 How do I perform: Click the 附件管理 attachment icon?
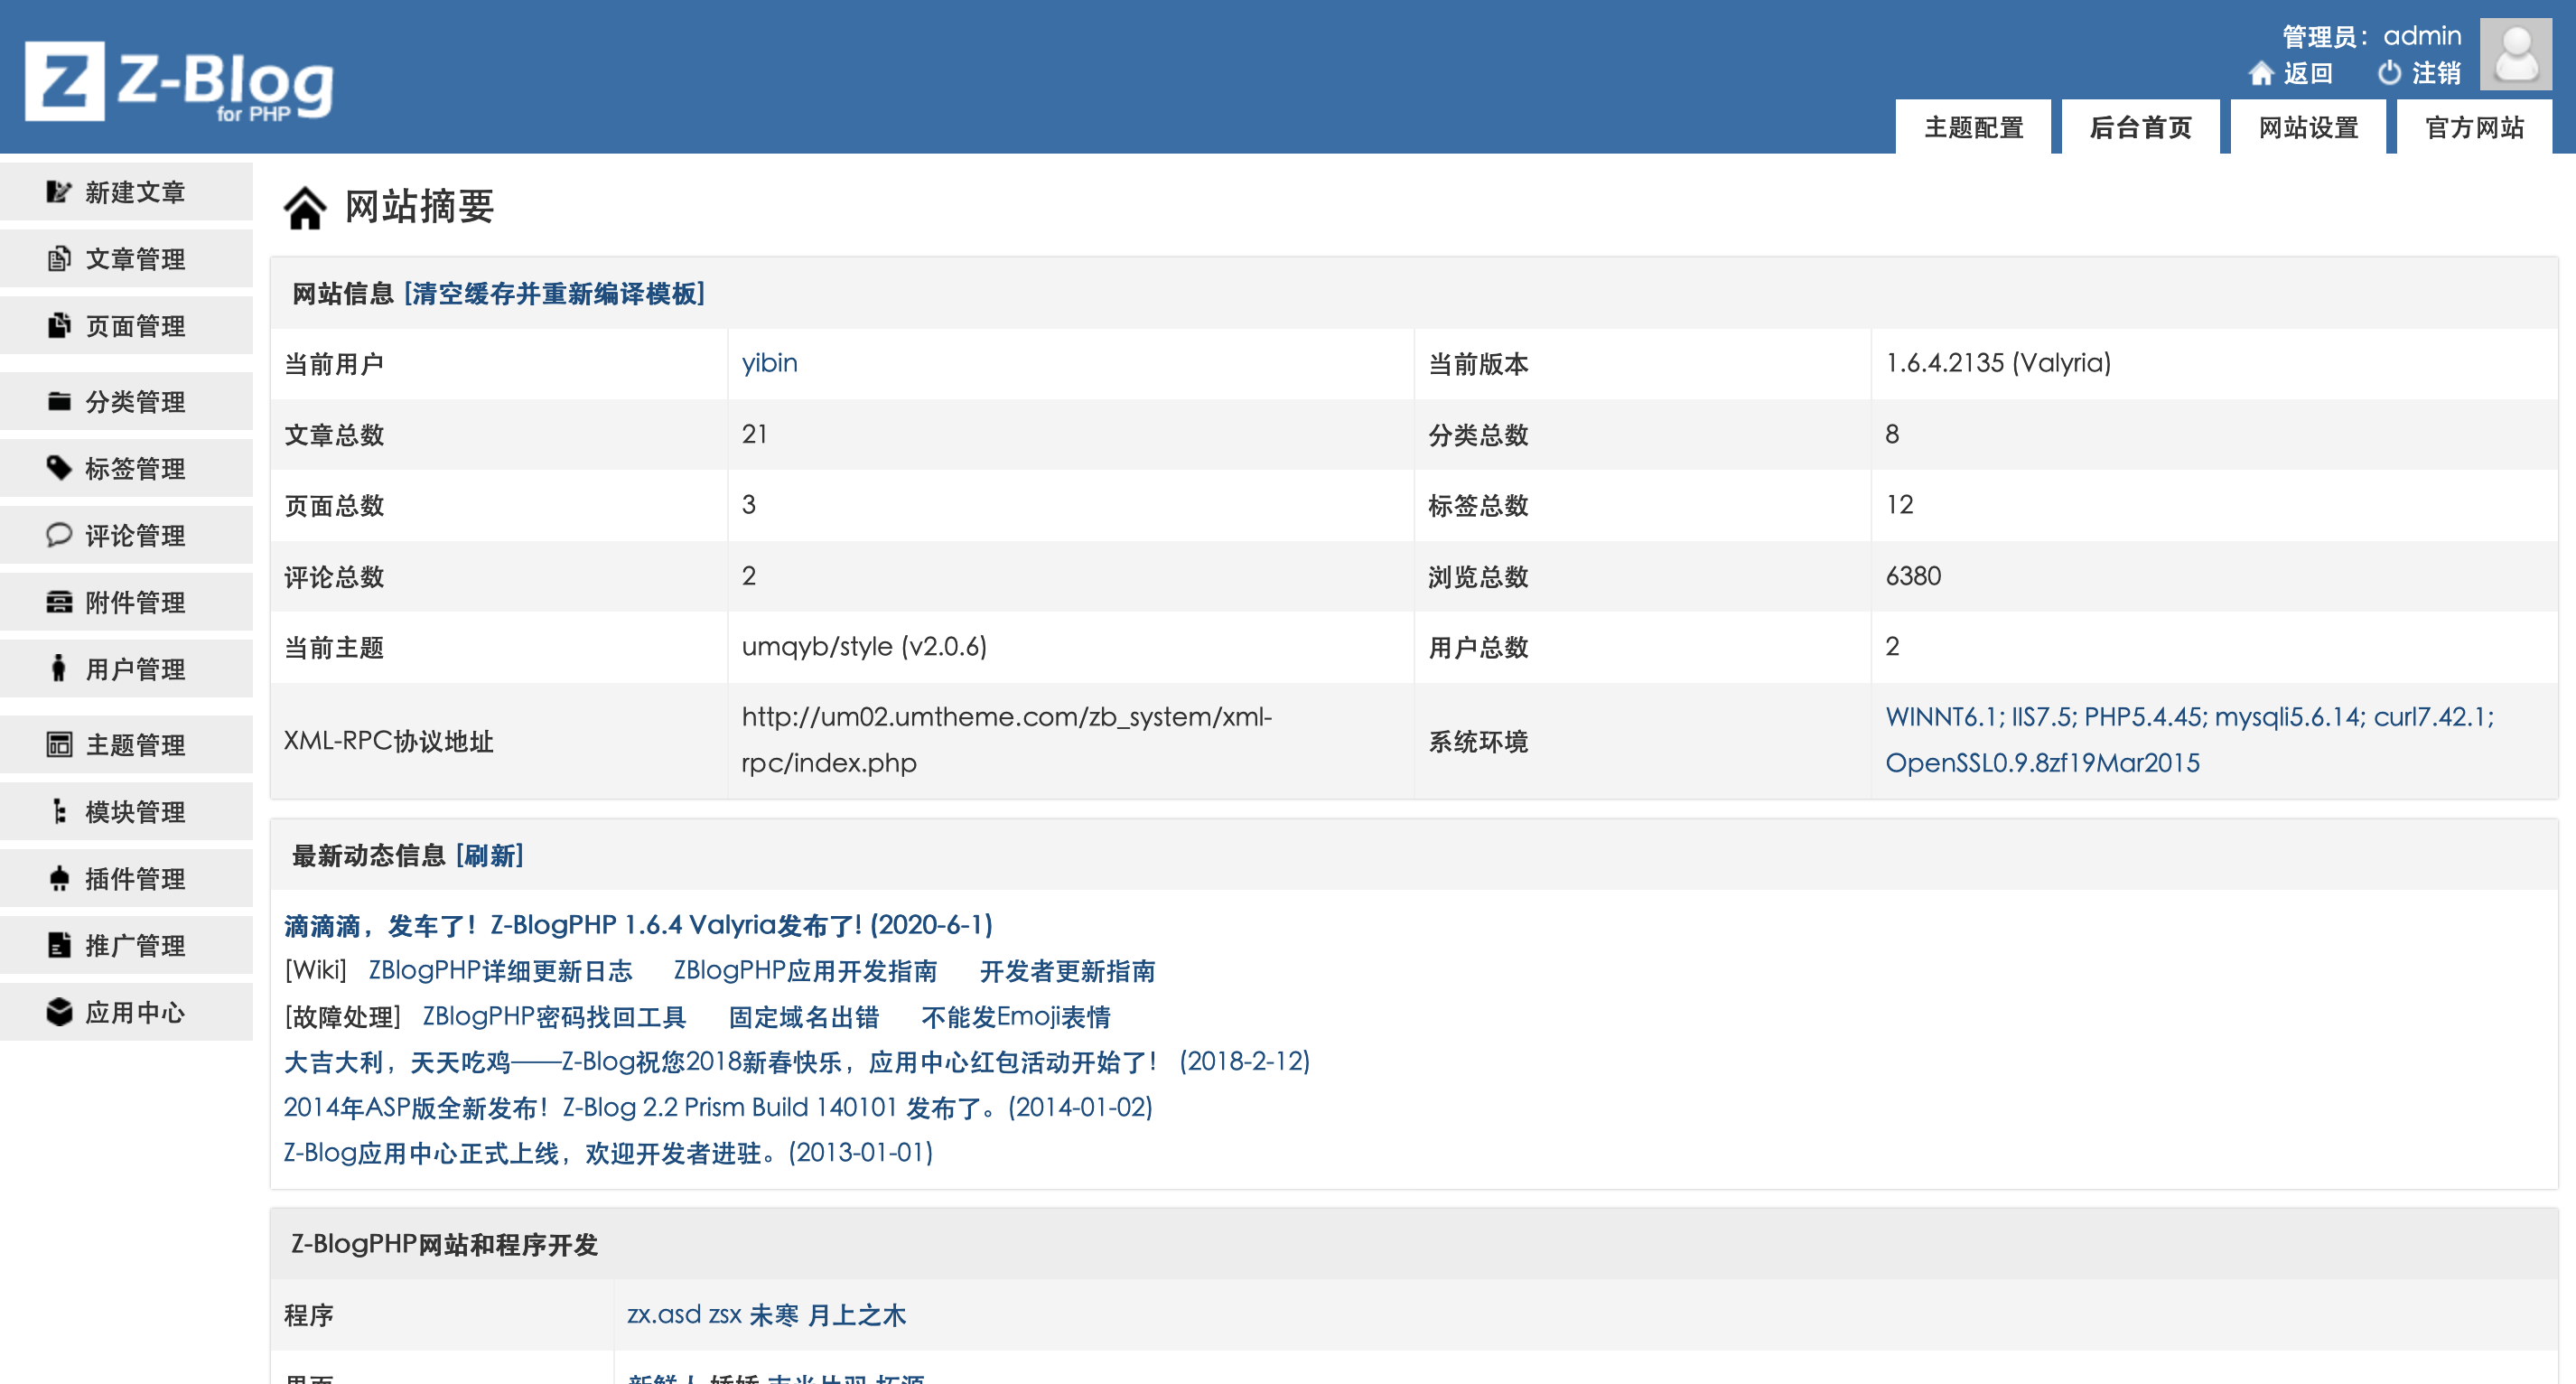pos(59,602)
